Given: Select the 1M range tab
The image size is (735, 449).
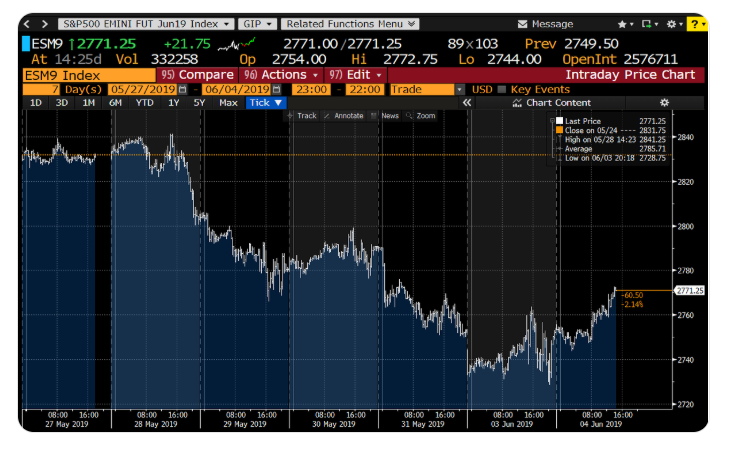Looking at the screenshot, I should [x=89, y=103].
